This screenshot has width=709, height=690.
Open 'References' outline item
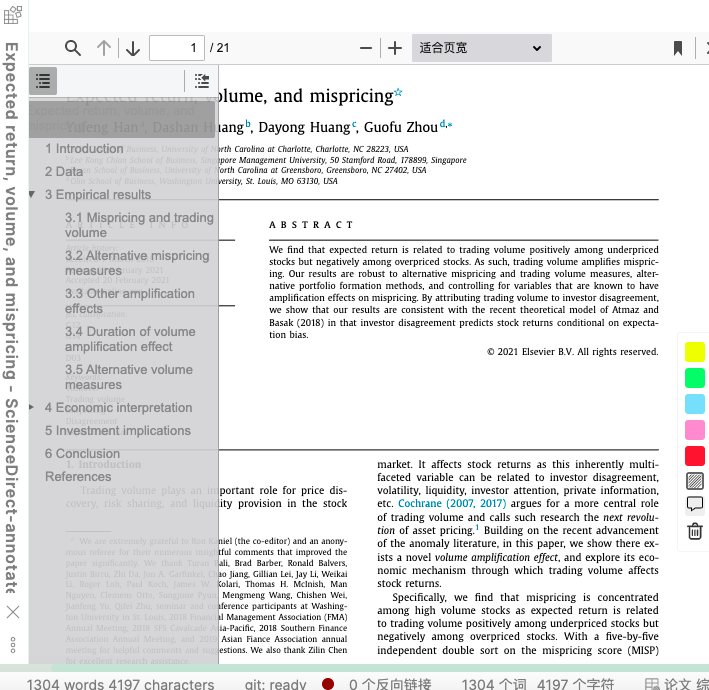pyautogui.click(x=78, y=477)
